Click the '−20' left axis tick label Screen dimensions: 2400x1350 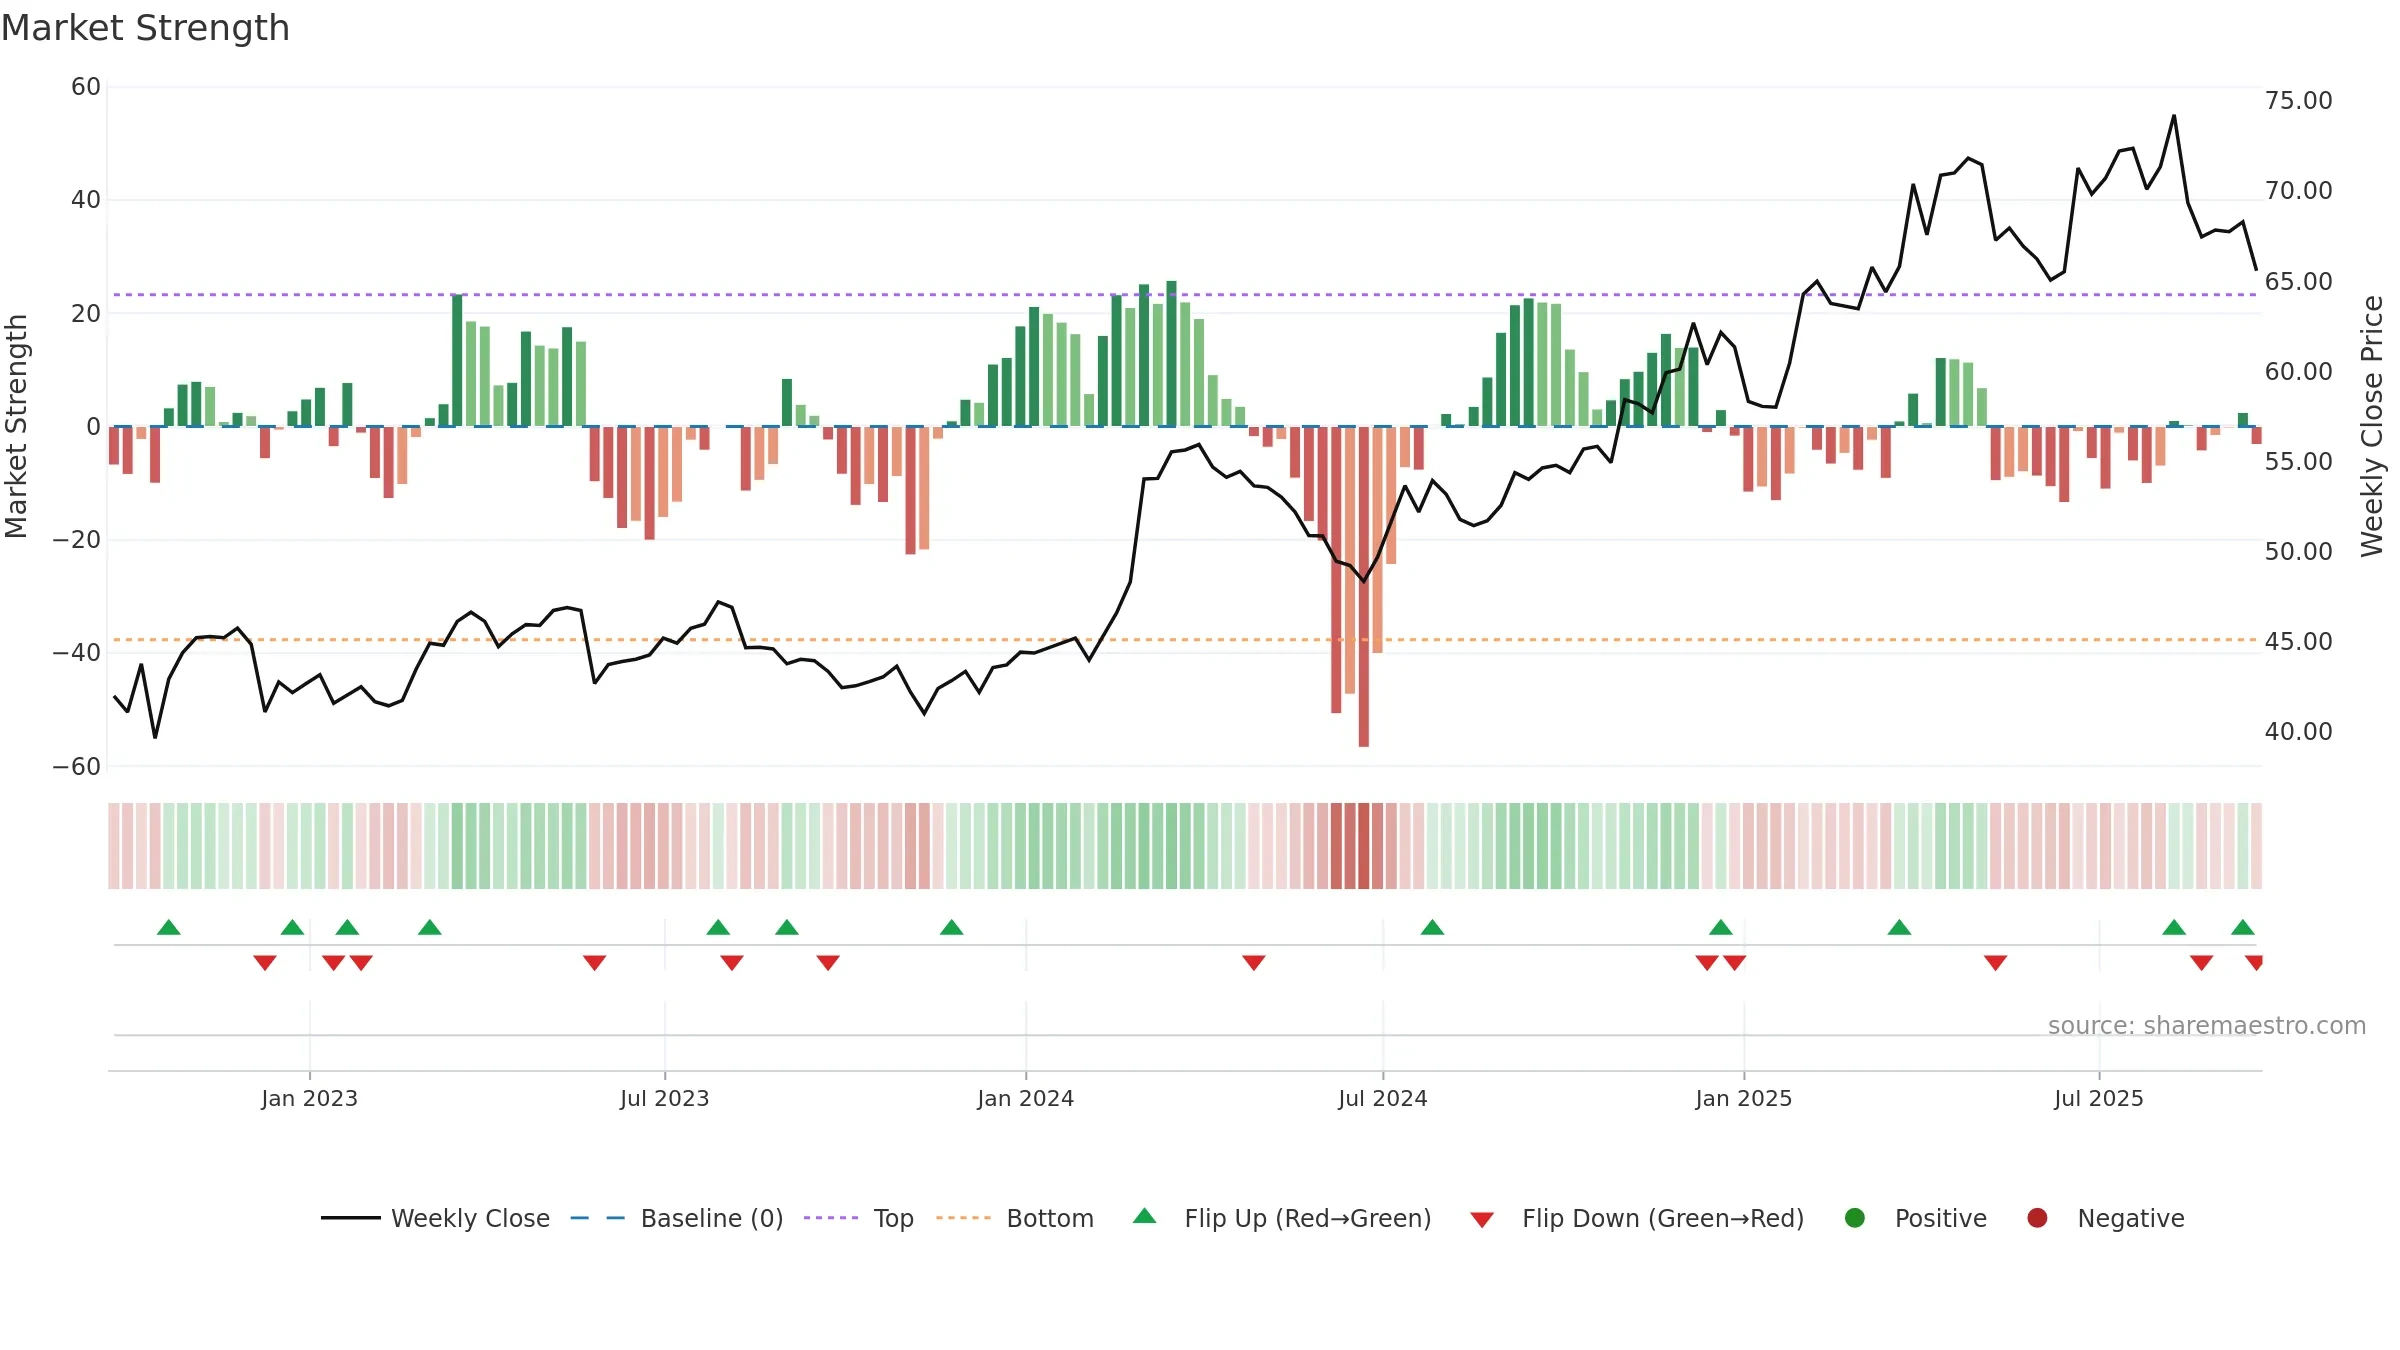pos(77,540)
